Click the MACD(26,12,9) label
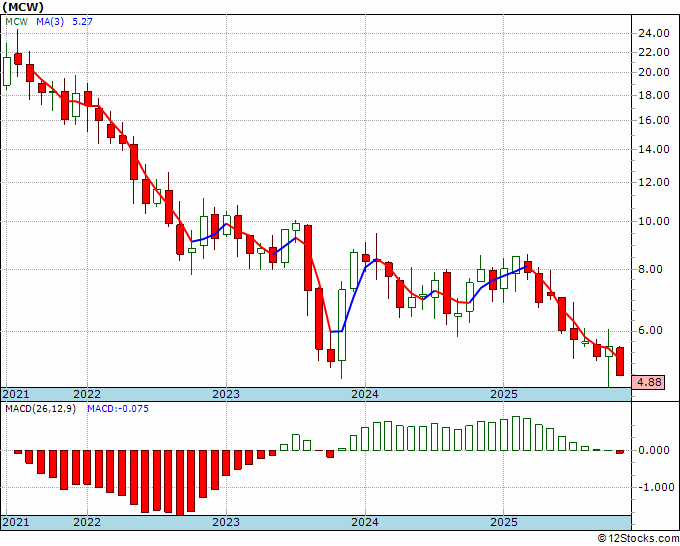Image resolution: width=680 pixels, height=546 pixels. (x=40, y=409)
